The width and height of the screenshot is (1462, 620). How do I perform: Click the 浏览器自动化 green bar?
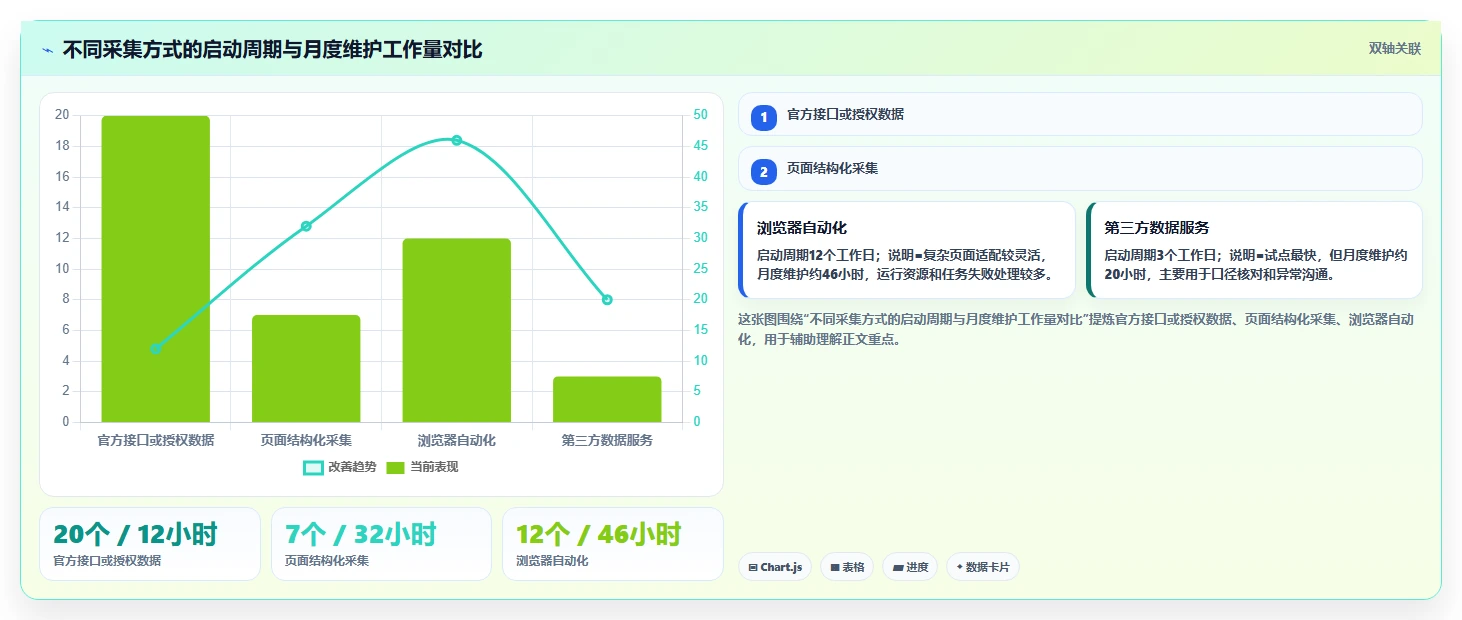457,330
